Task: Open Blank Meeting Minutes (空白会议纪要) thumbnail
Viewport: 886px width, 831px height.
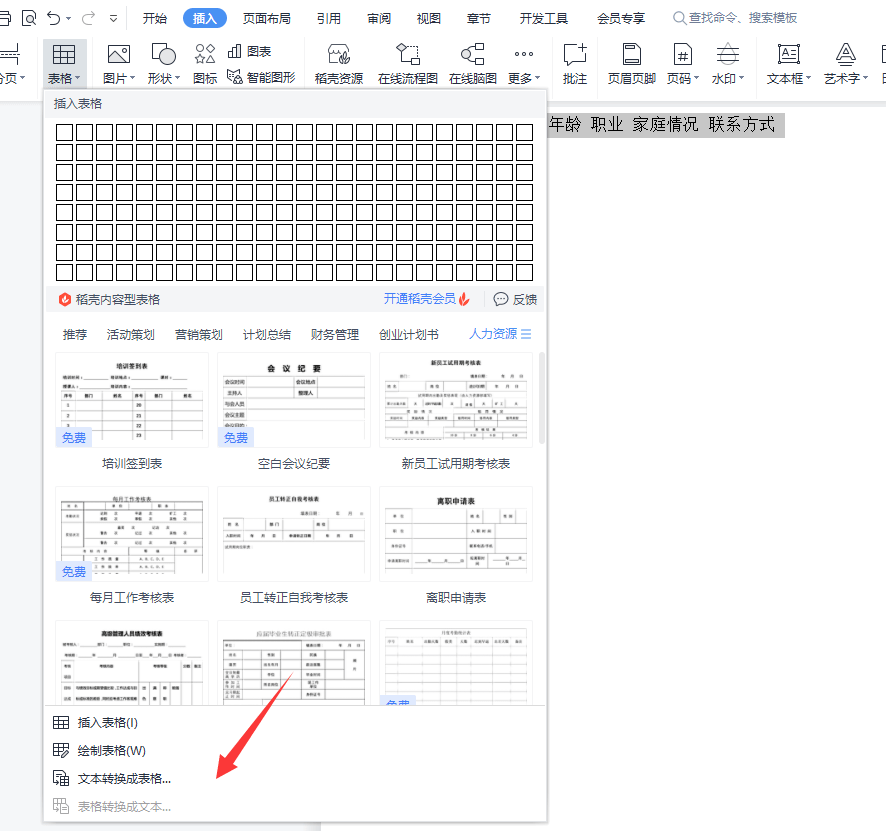Action: tap(294, 400)
